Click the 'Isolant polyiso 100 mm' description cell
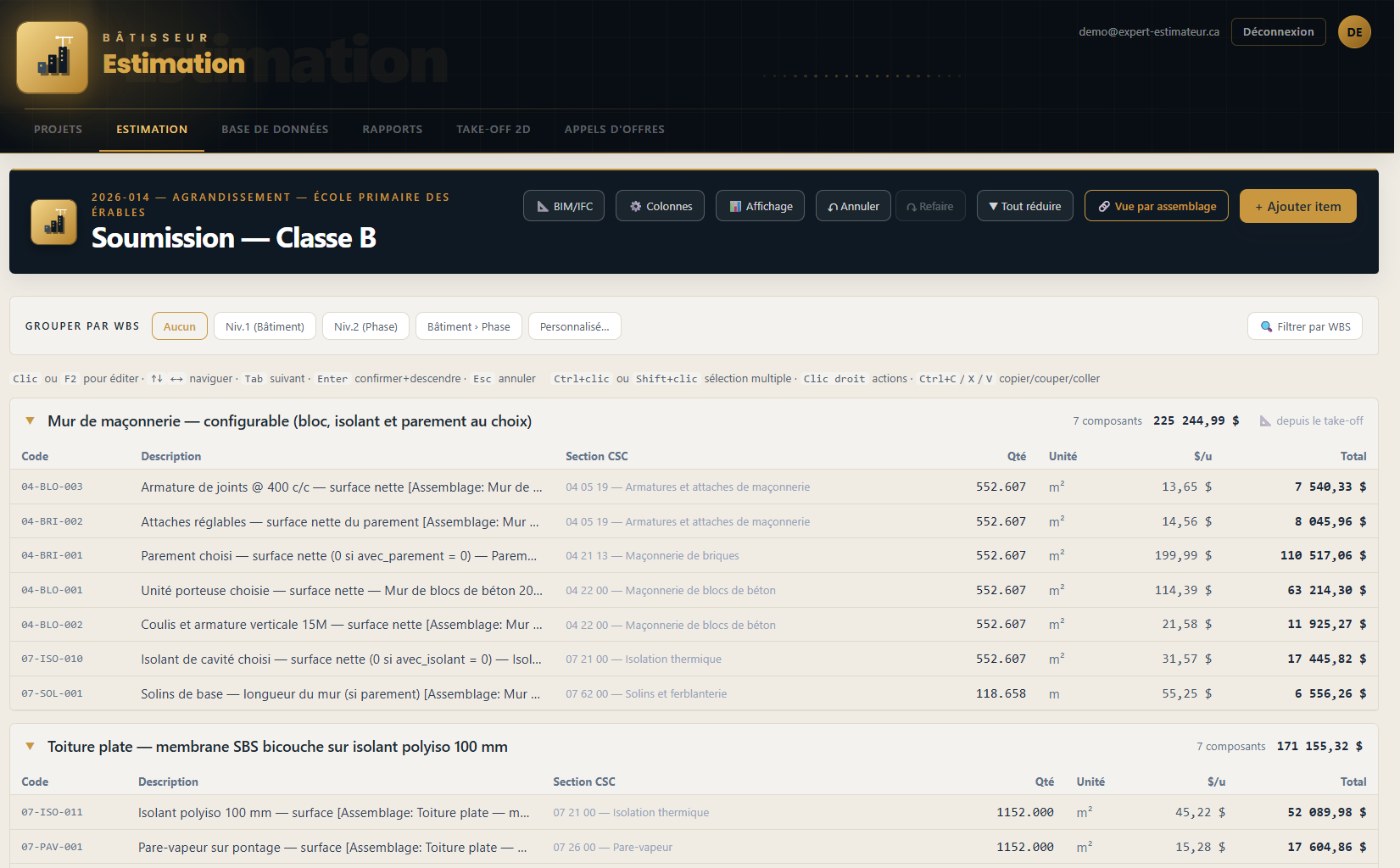The image size is (1400, 868). click(334, 813)
